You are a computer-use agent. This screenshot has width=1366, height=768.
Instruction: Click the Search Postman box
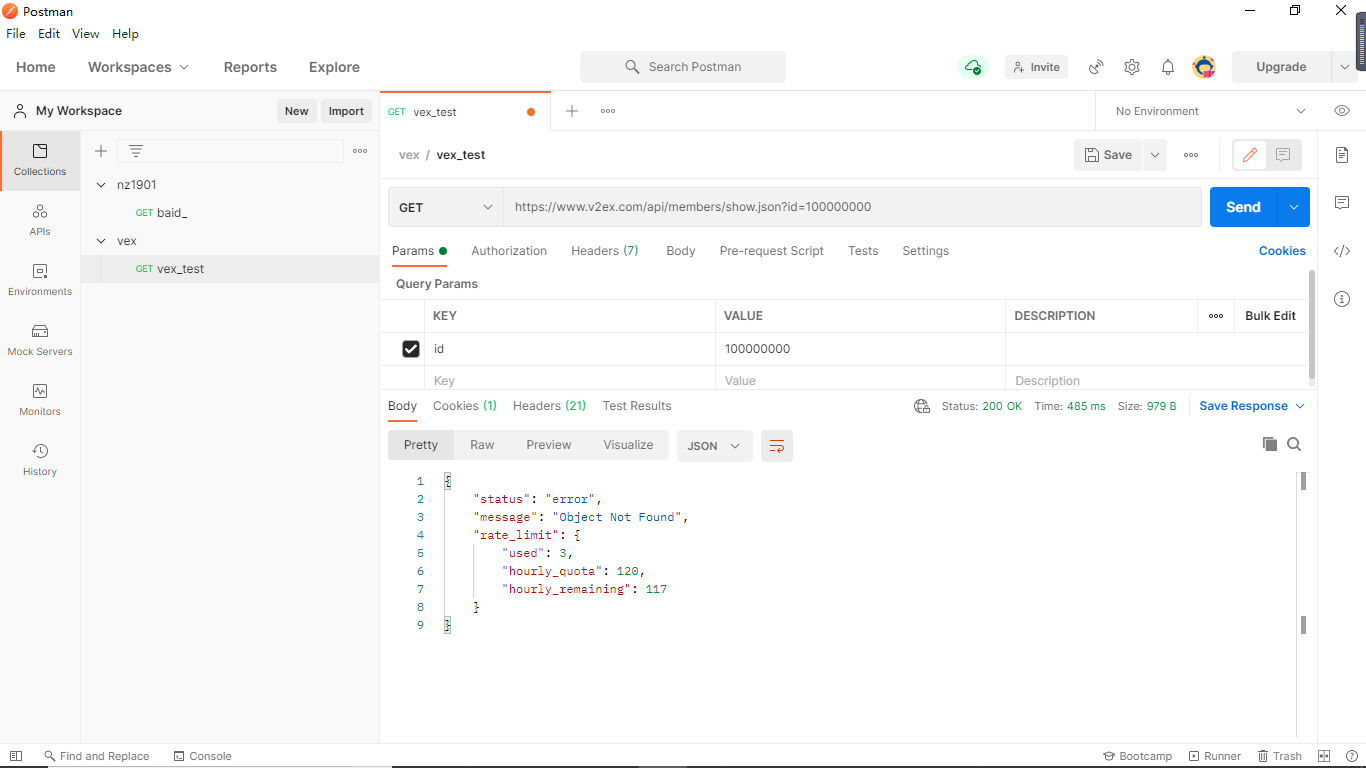pos(683,67)
